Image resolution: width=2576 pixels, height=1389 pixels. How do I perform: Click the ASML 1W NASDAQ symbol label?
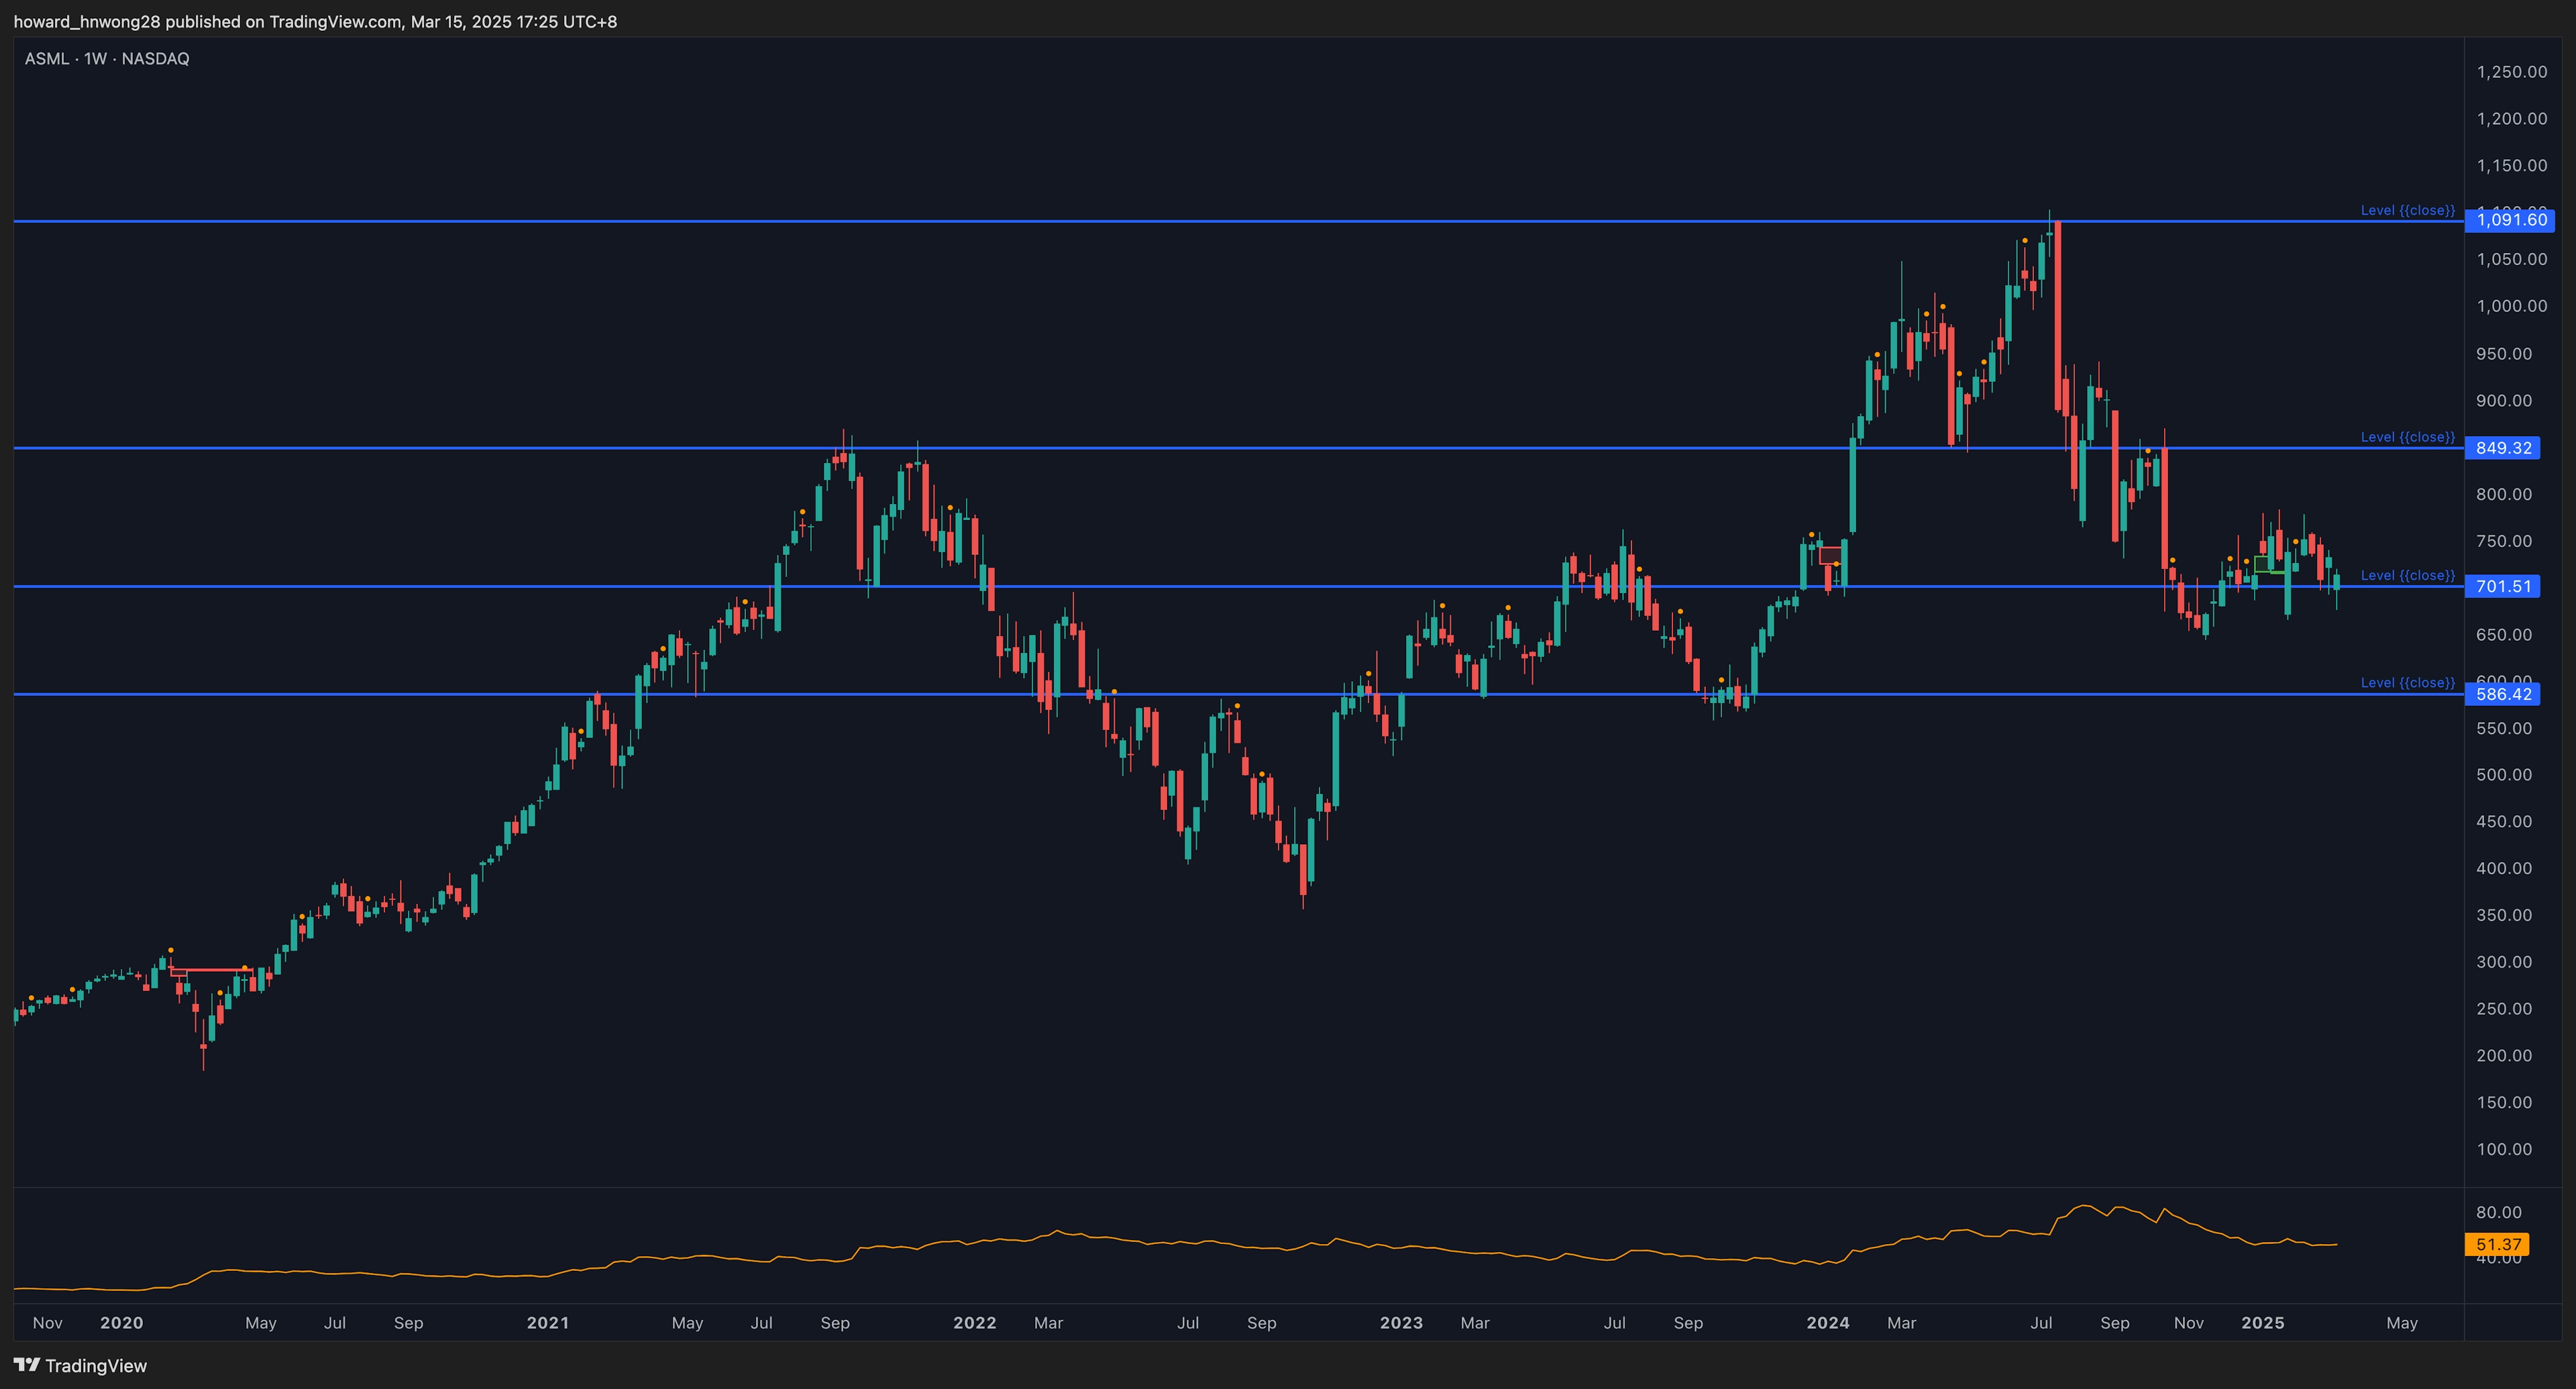107,59
